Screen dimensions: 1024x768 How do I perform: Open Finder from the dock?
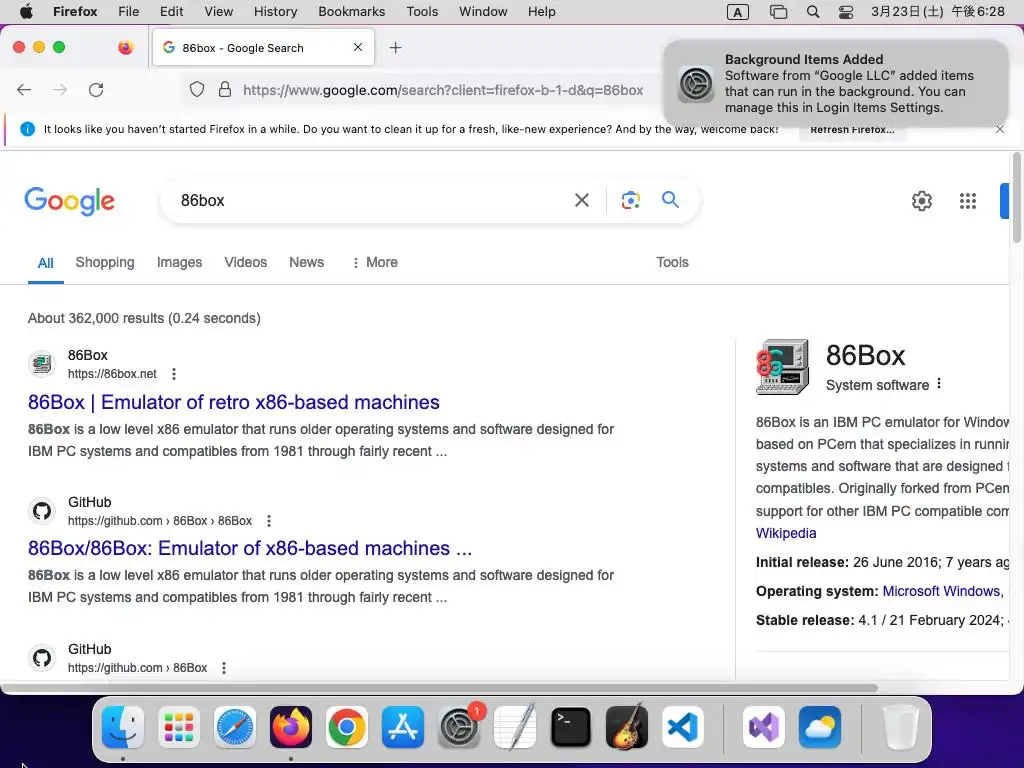pos(123,727)
